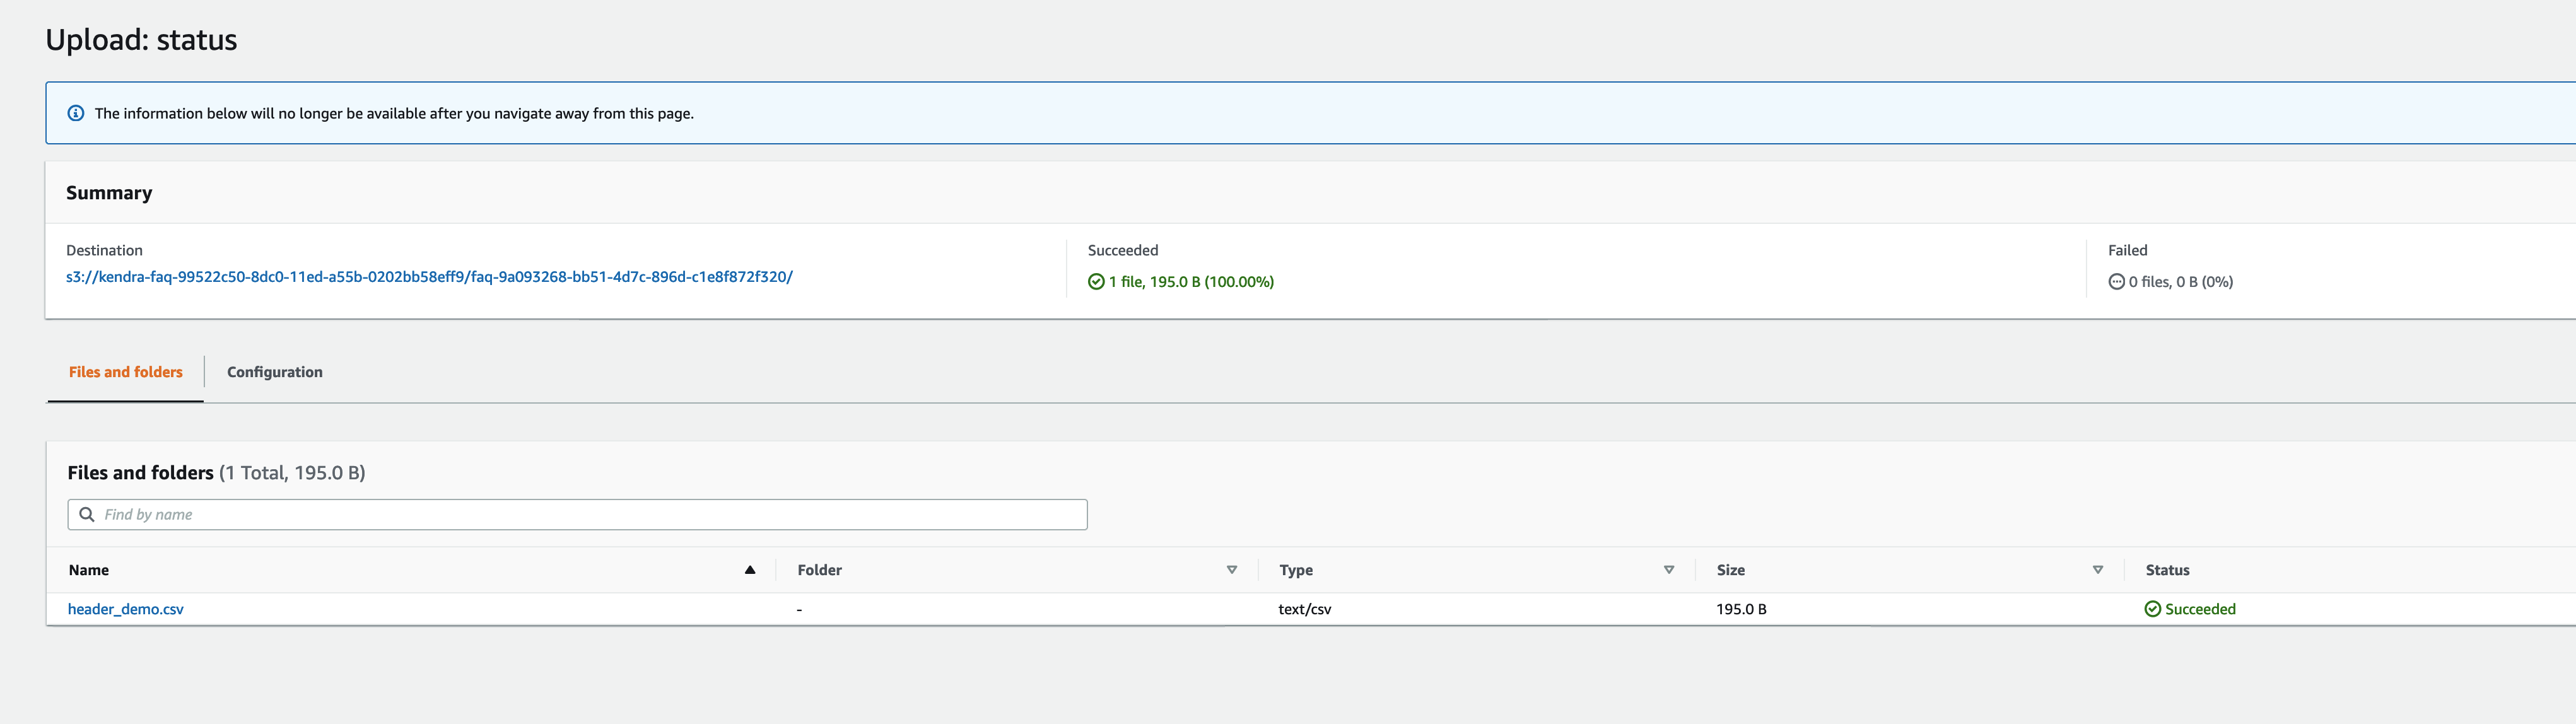Image resolution: width=2576 pixels, height=724 pixels.
Task: Switch to the Configuration tab
Action: point(274,372)
